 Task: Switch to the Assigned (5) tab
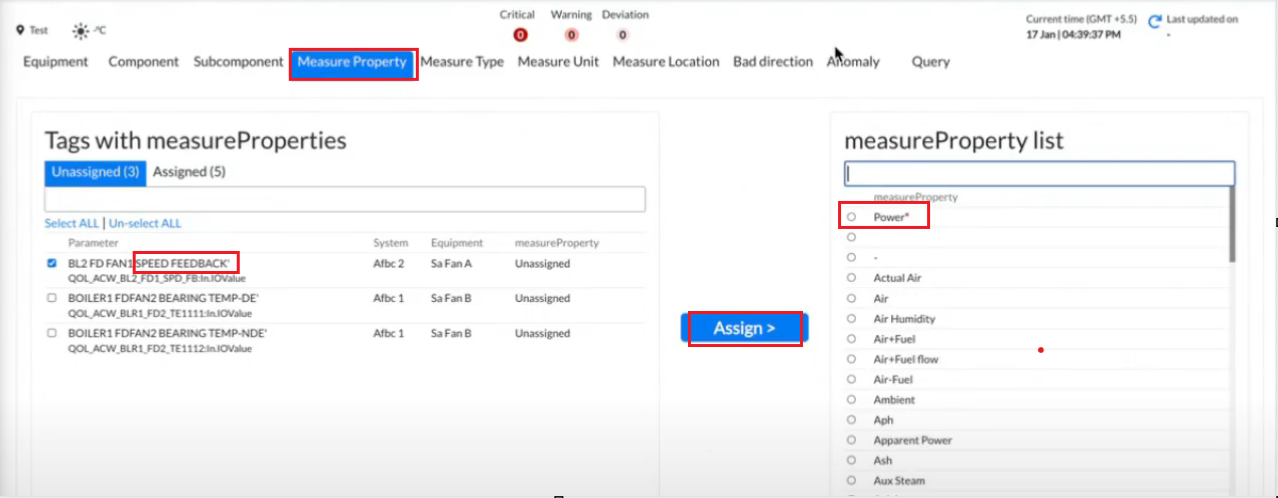pyautogui.click(x=188, y=172)
